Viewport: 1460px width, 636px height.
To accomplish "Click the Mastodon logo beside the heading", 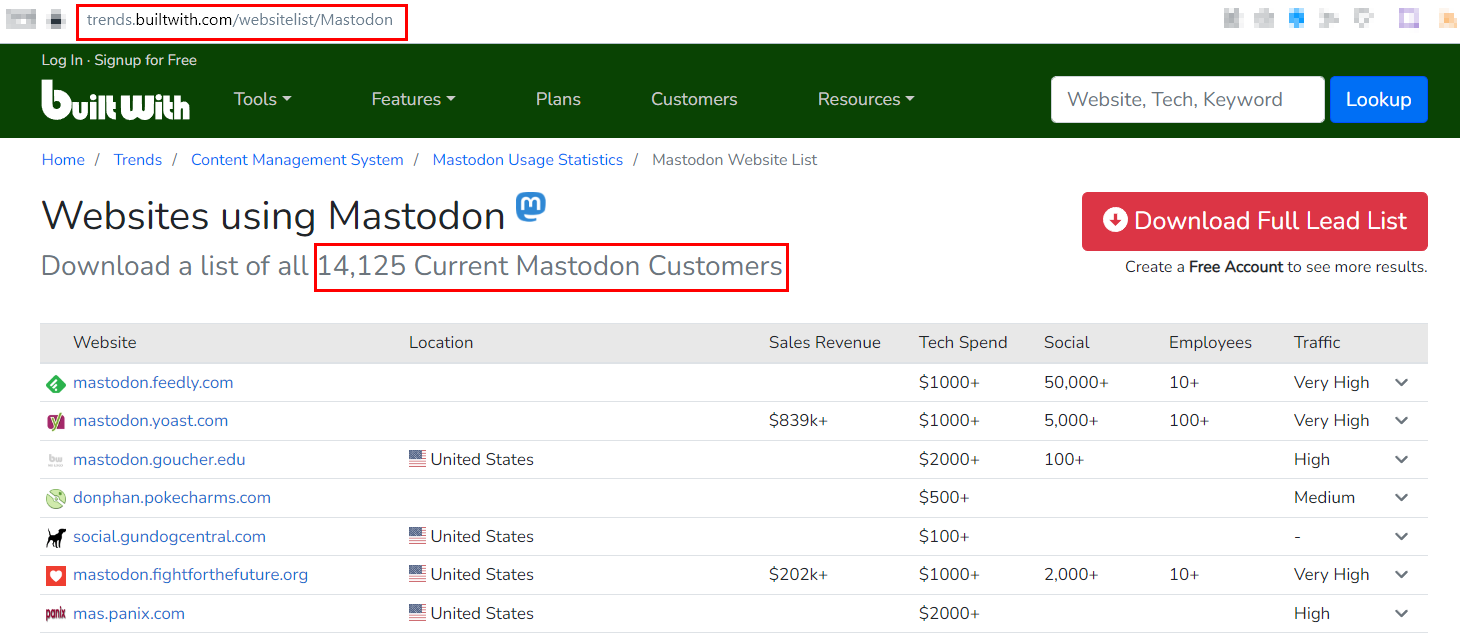I will (x=531, y=207).
